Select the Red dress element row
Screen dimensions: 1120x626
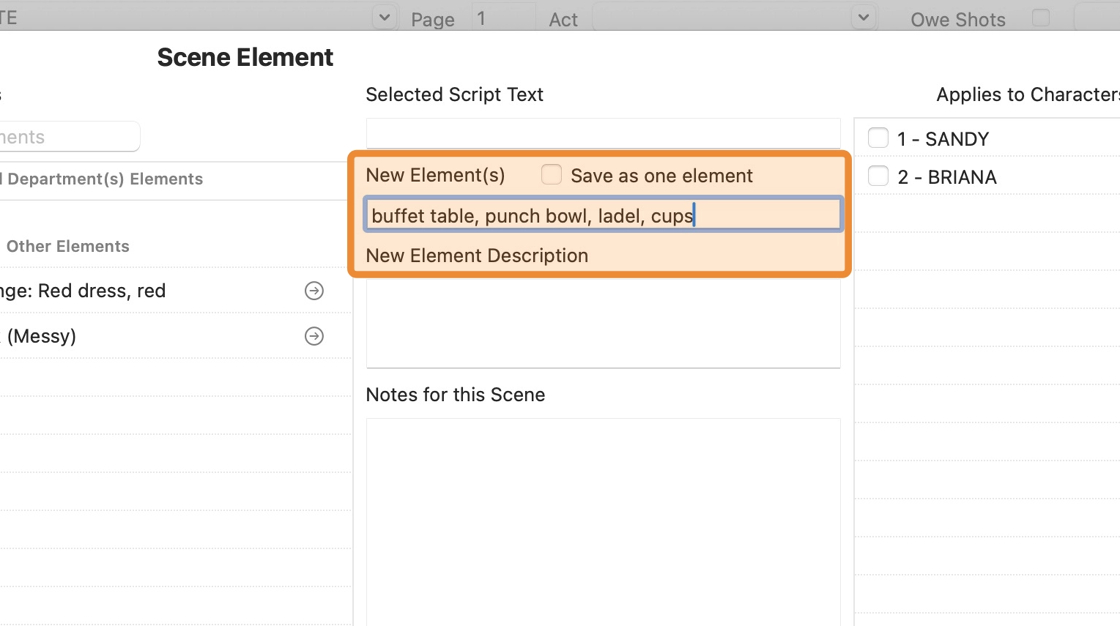coord(150,291)
